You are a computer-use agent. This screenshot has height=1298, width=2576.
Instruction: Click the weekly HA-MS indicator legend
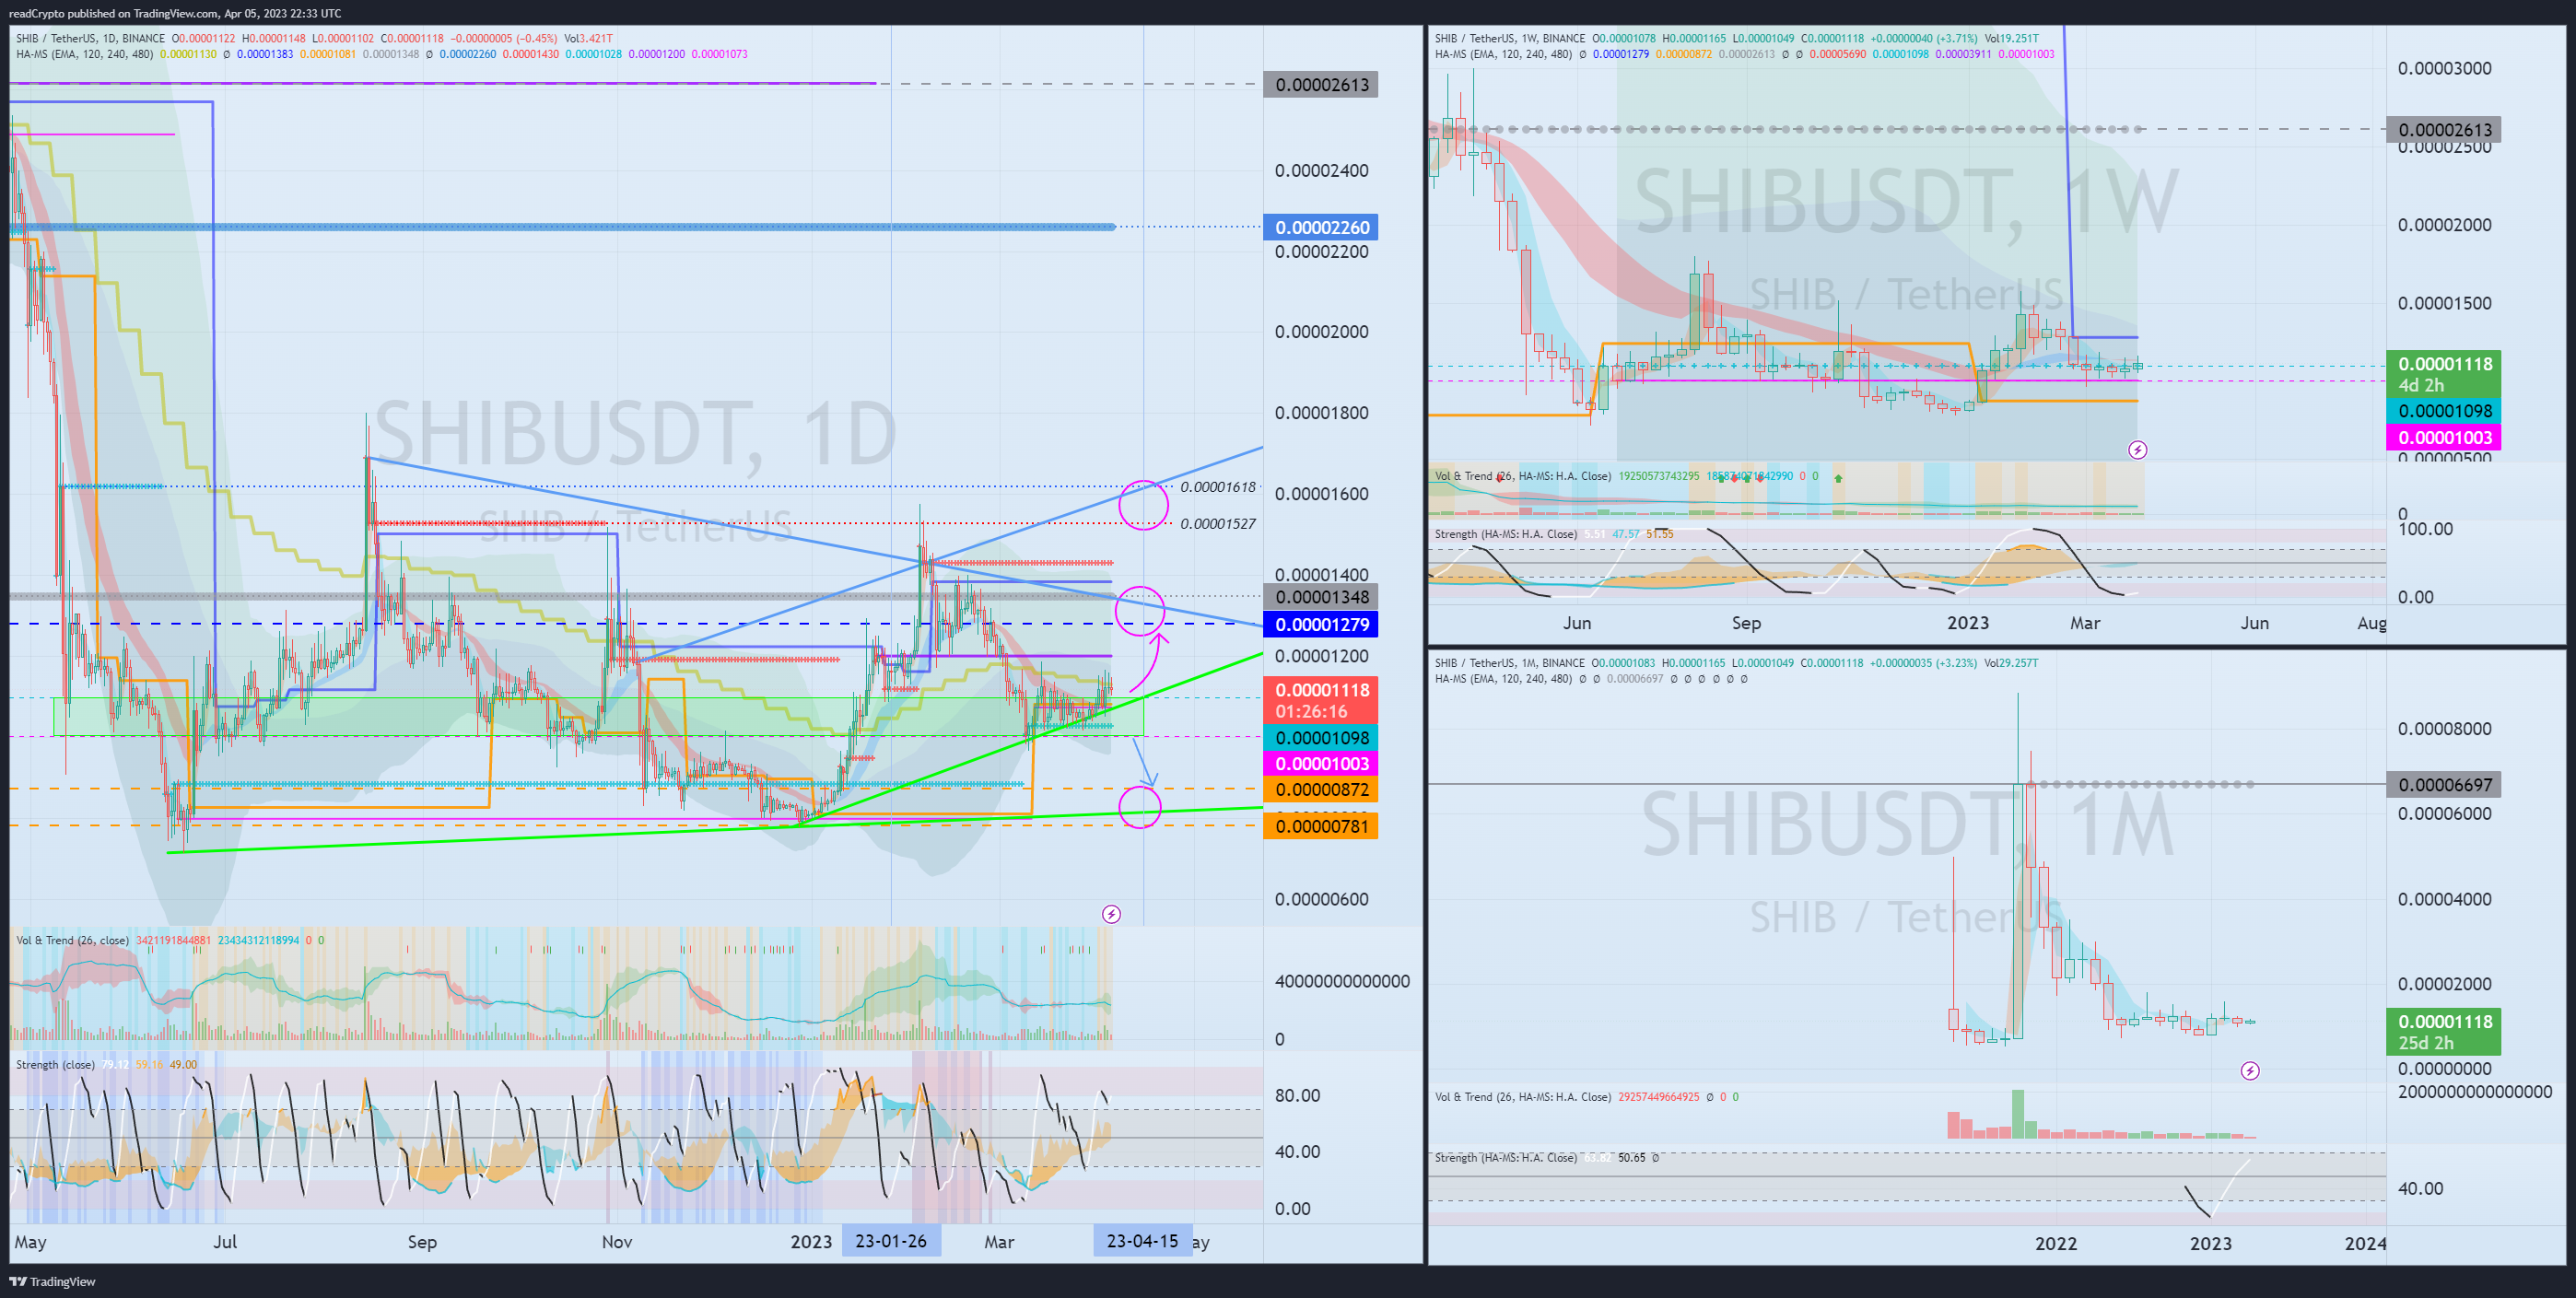[x=1503, y=54]
